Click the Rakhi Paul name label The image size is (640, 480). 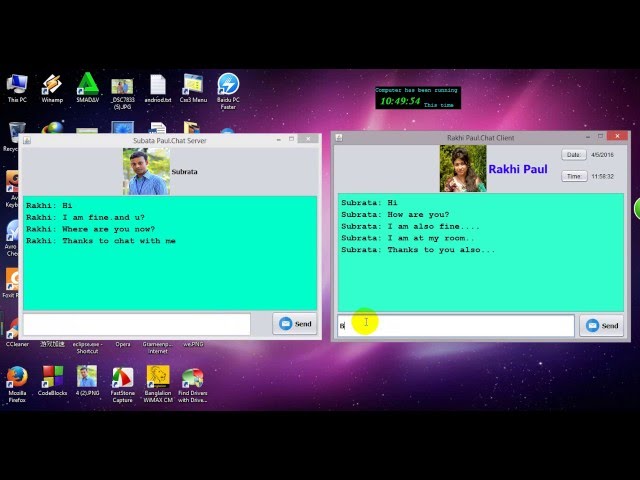518,169
